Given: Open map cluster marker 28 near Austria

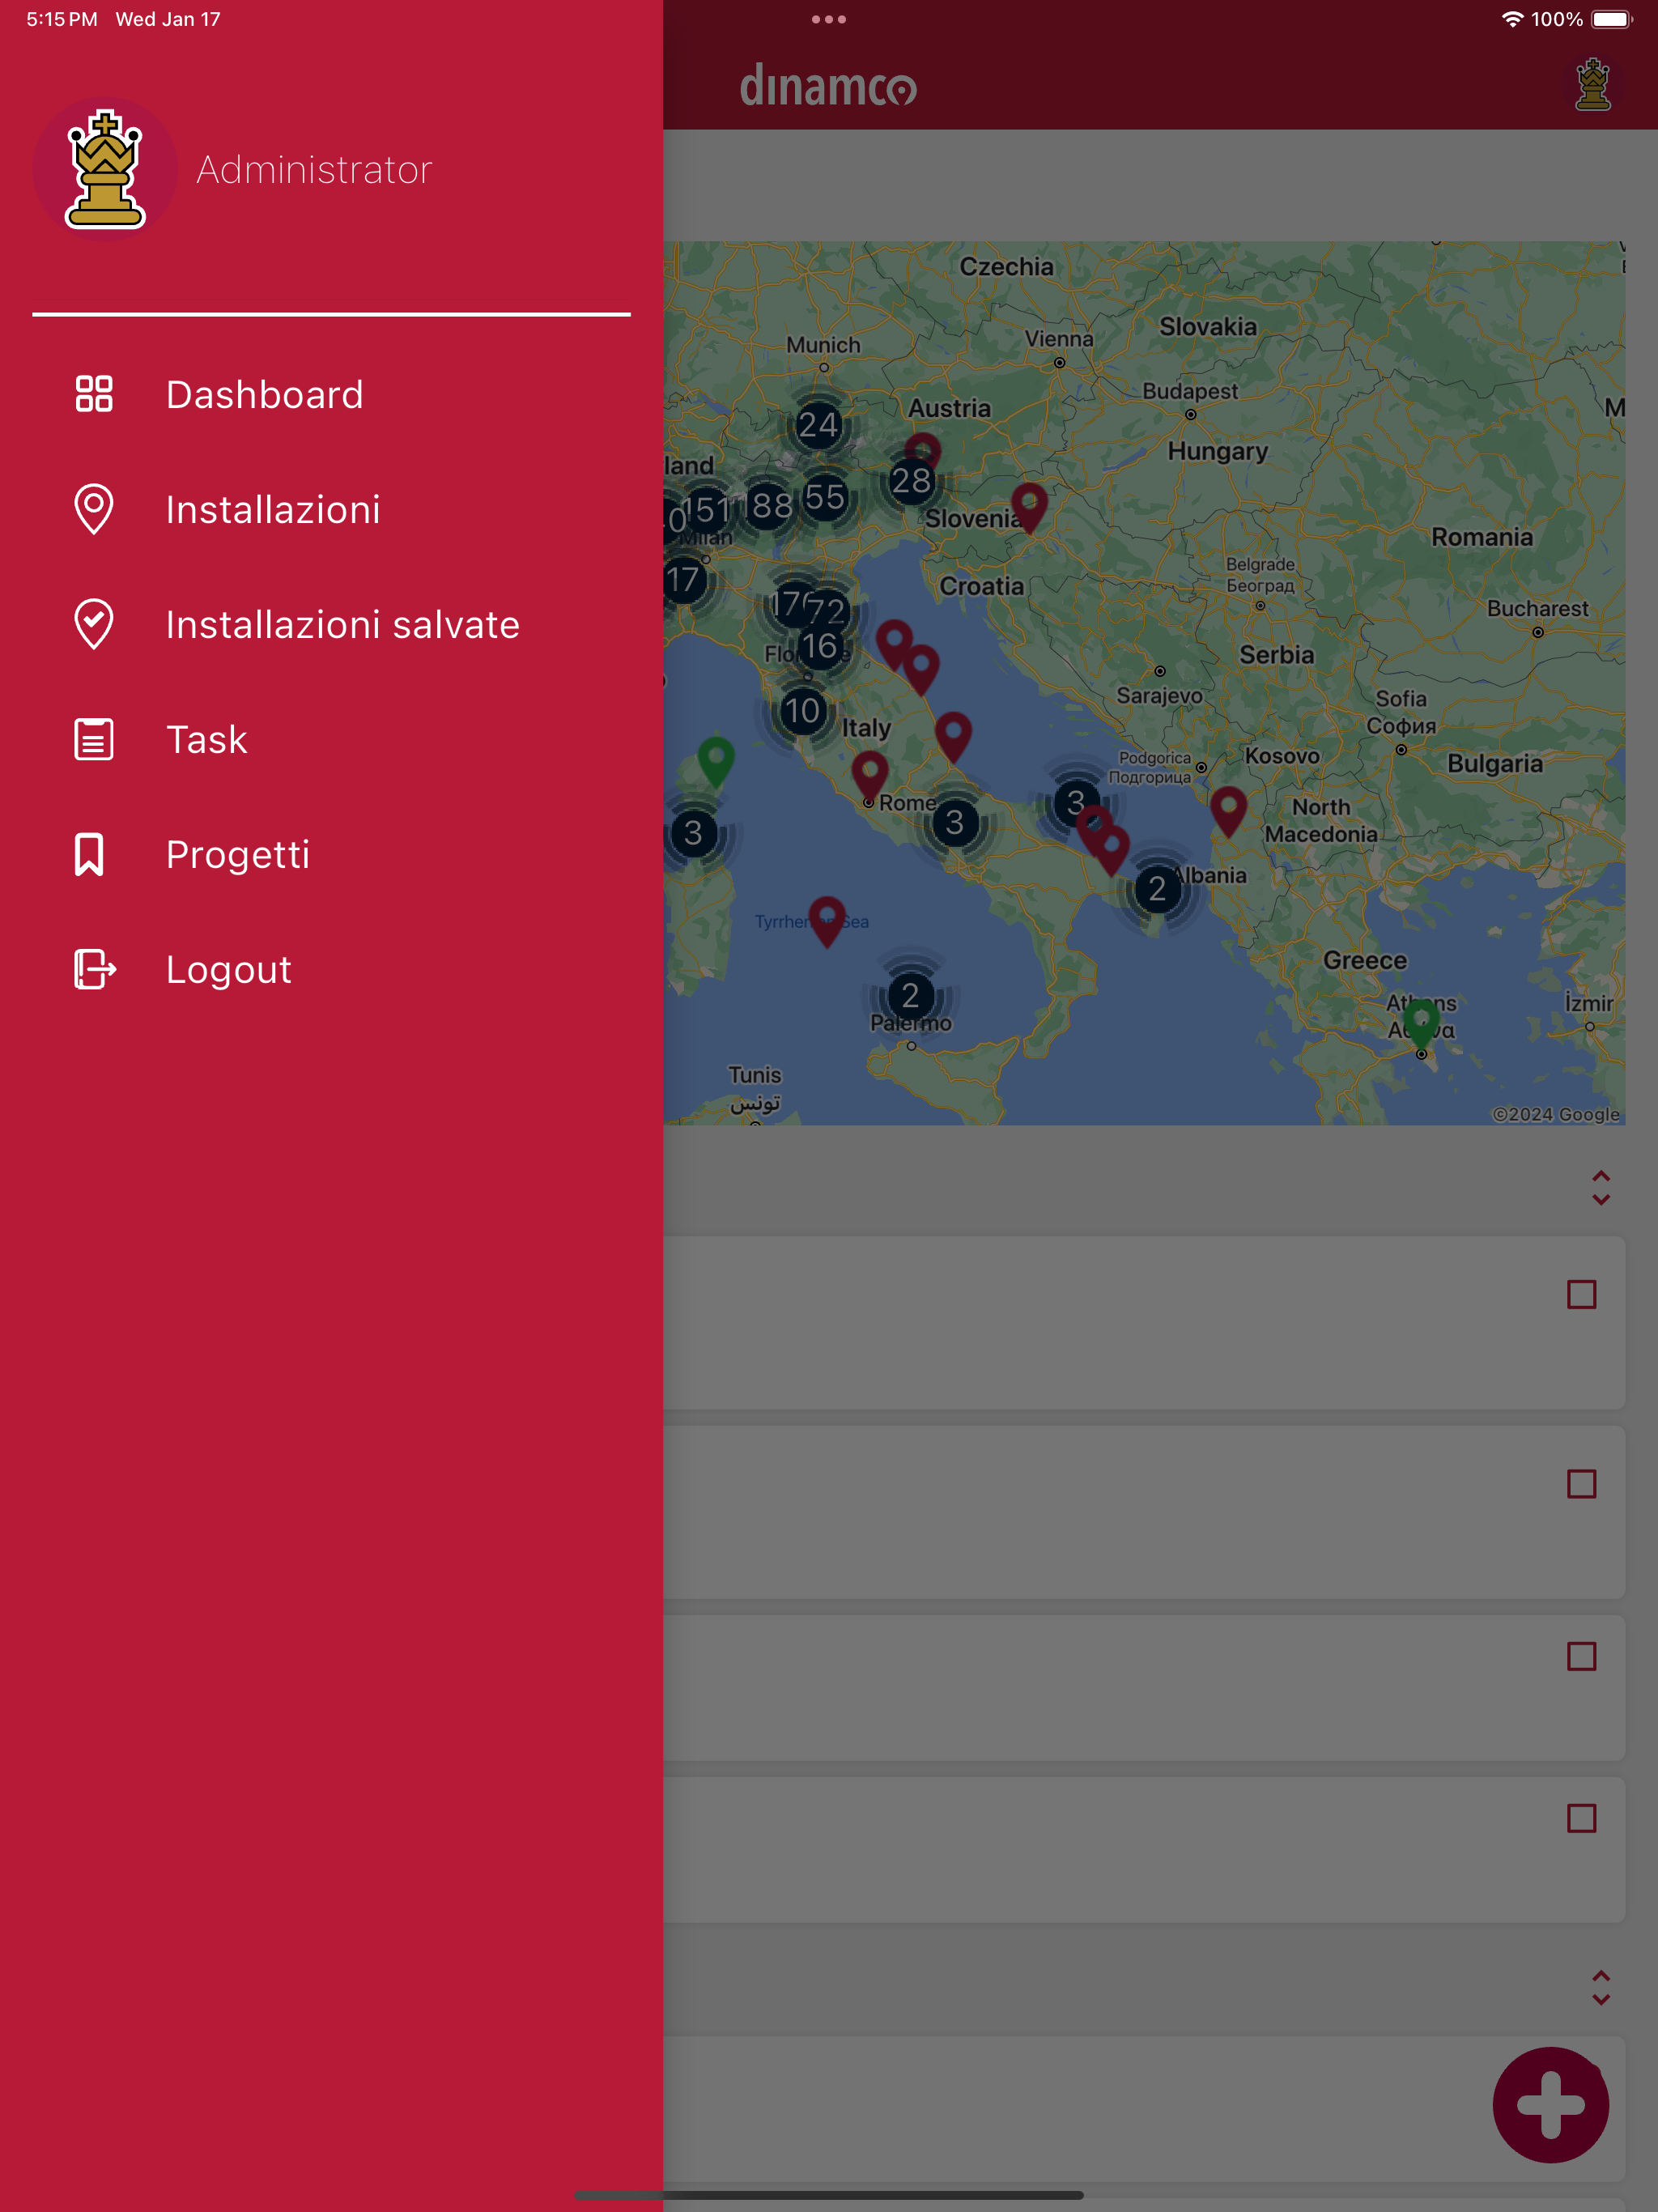Looking at the screenshot, I should point(911,481).
